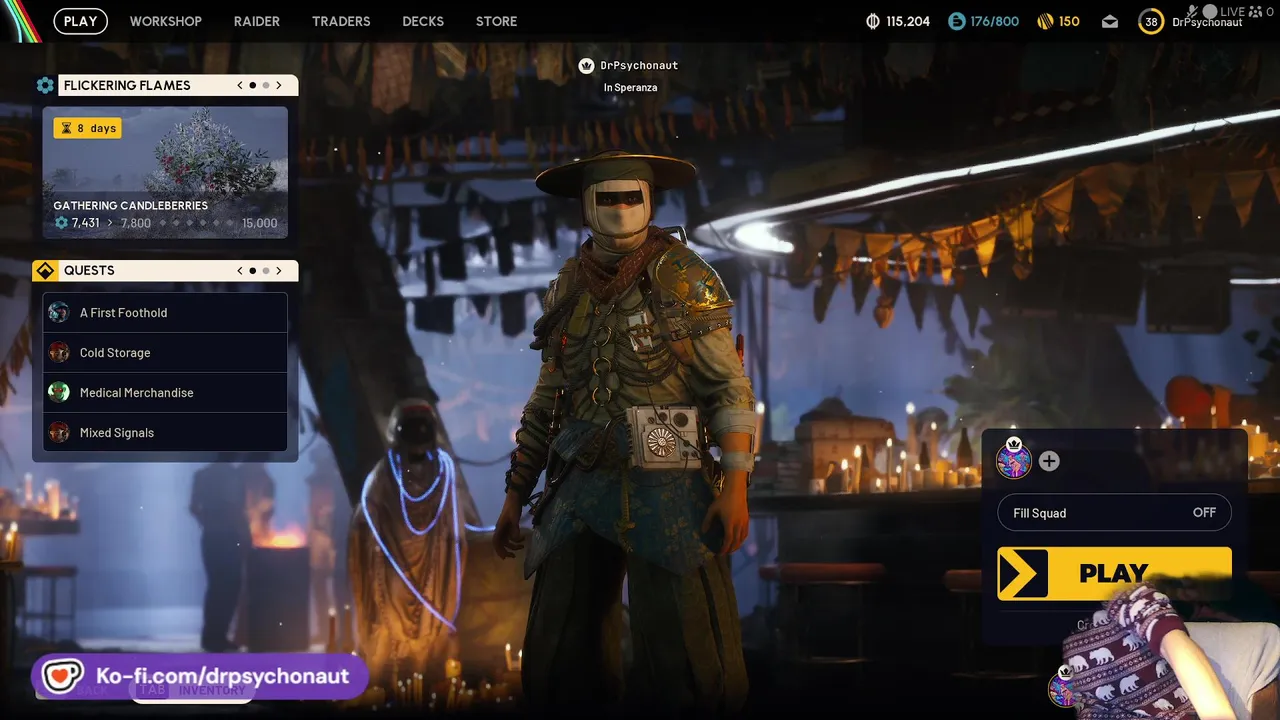
Task: Click the blue stash icon showing 176/800
Action: point(957,21)
